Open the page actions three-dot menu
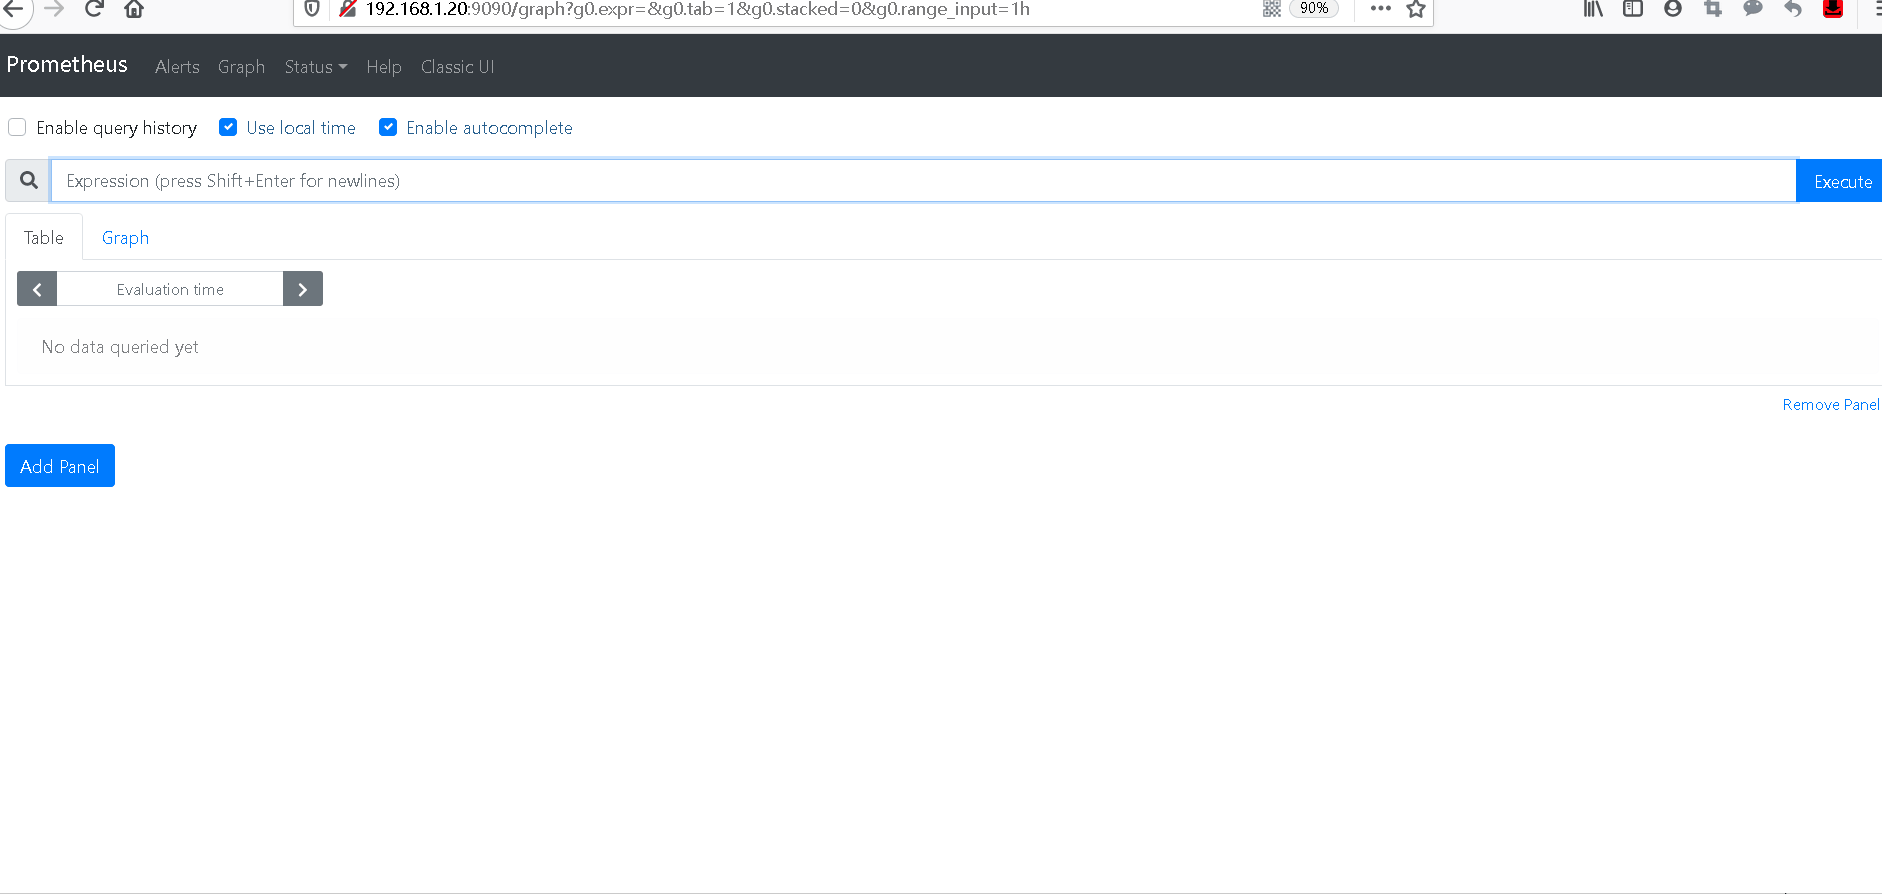 tap(1381, 8)
